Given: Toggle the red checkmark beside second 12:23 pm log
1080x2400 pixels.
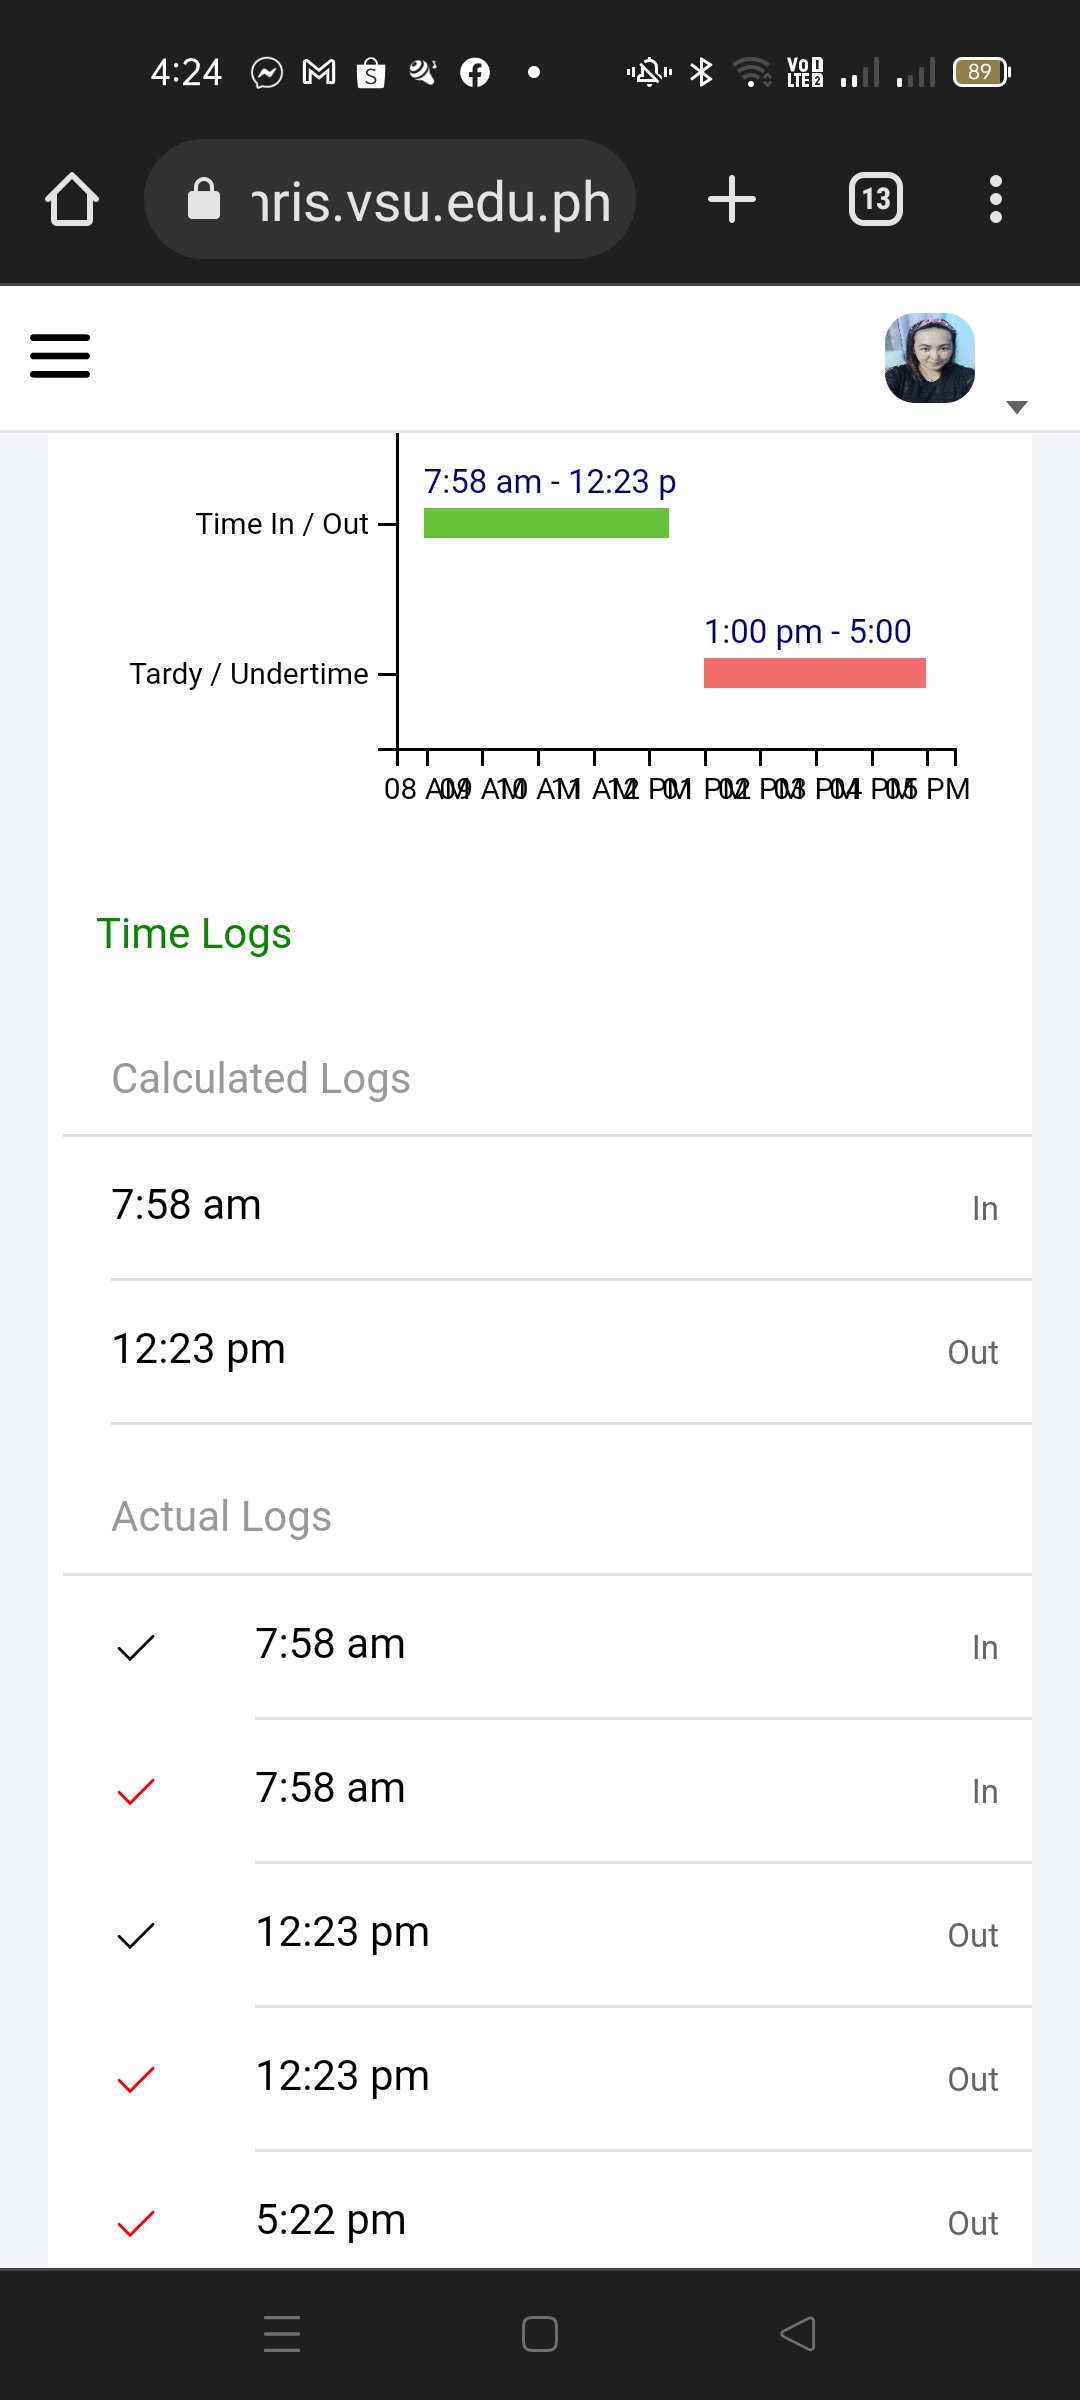Looking at the screenshot, I should point(136,2079).
